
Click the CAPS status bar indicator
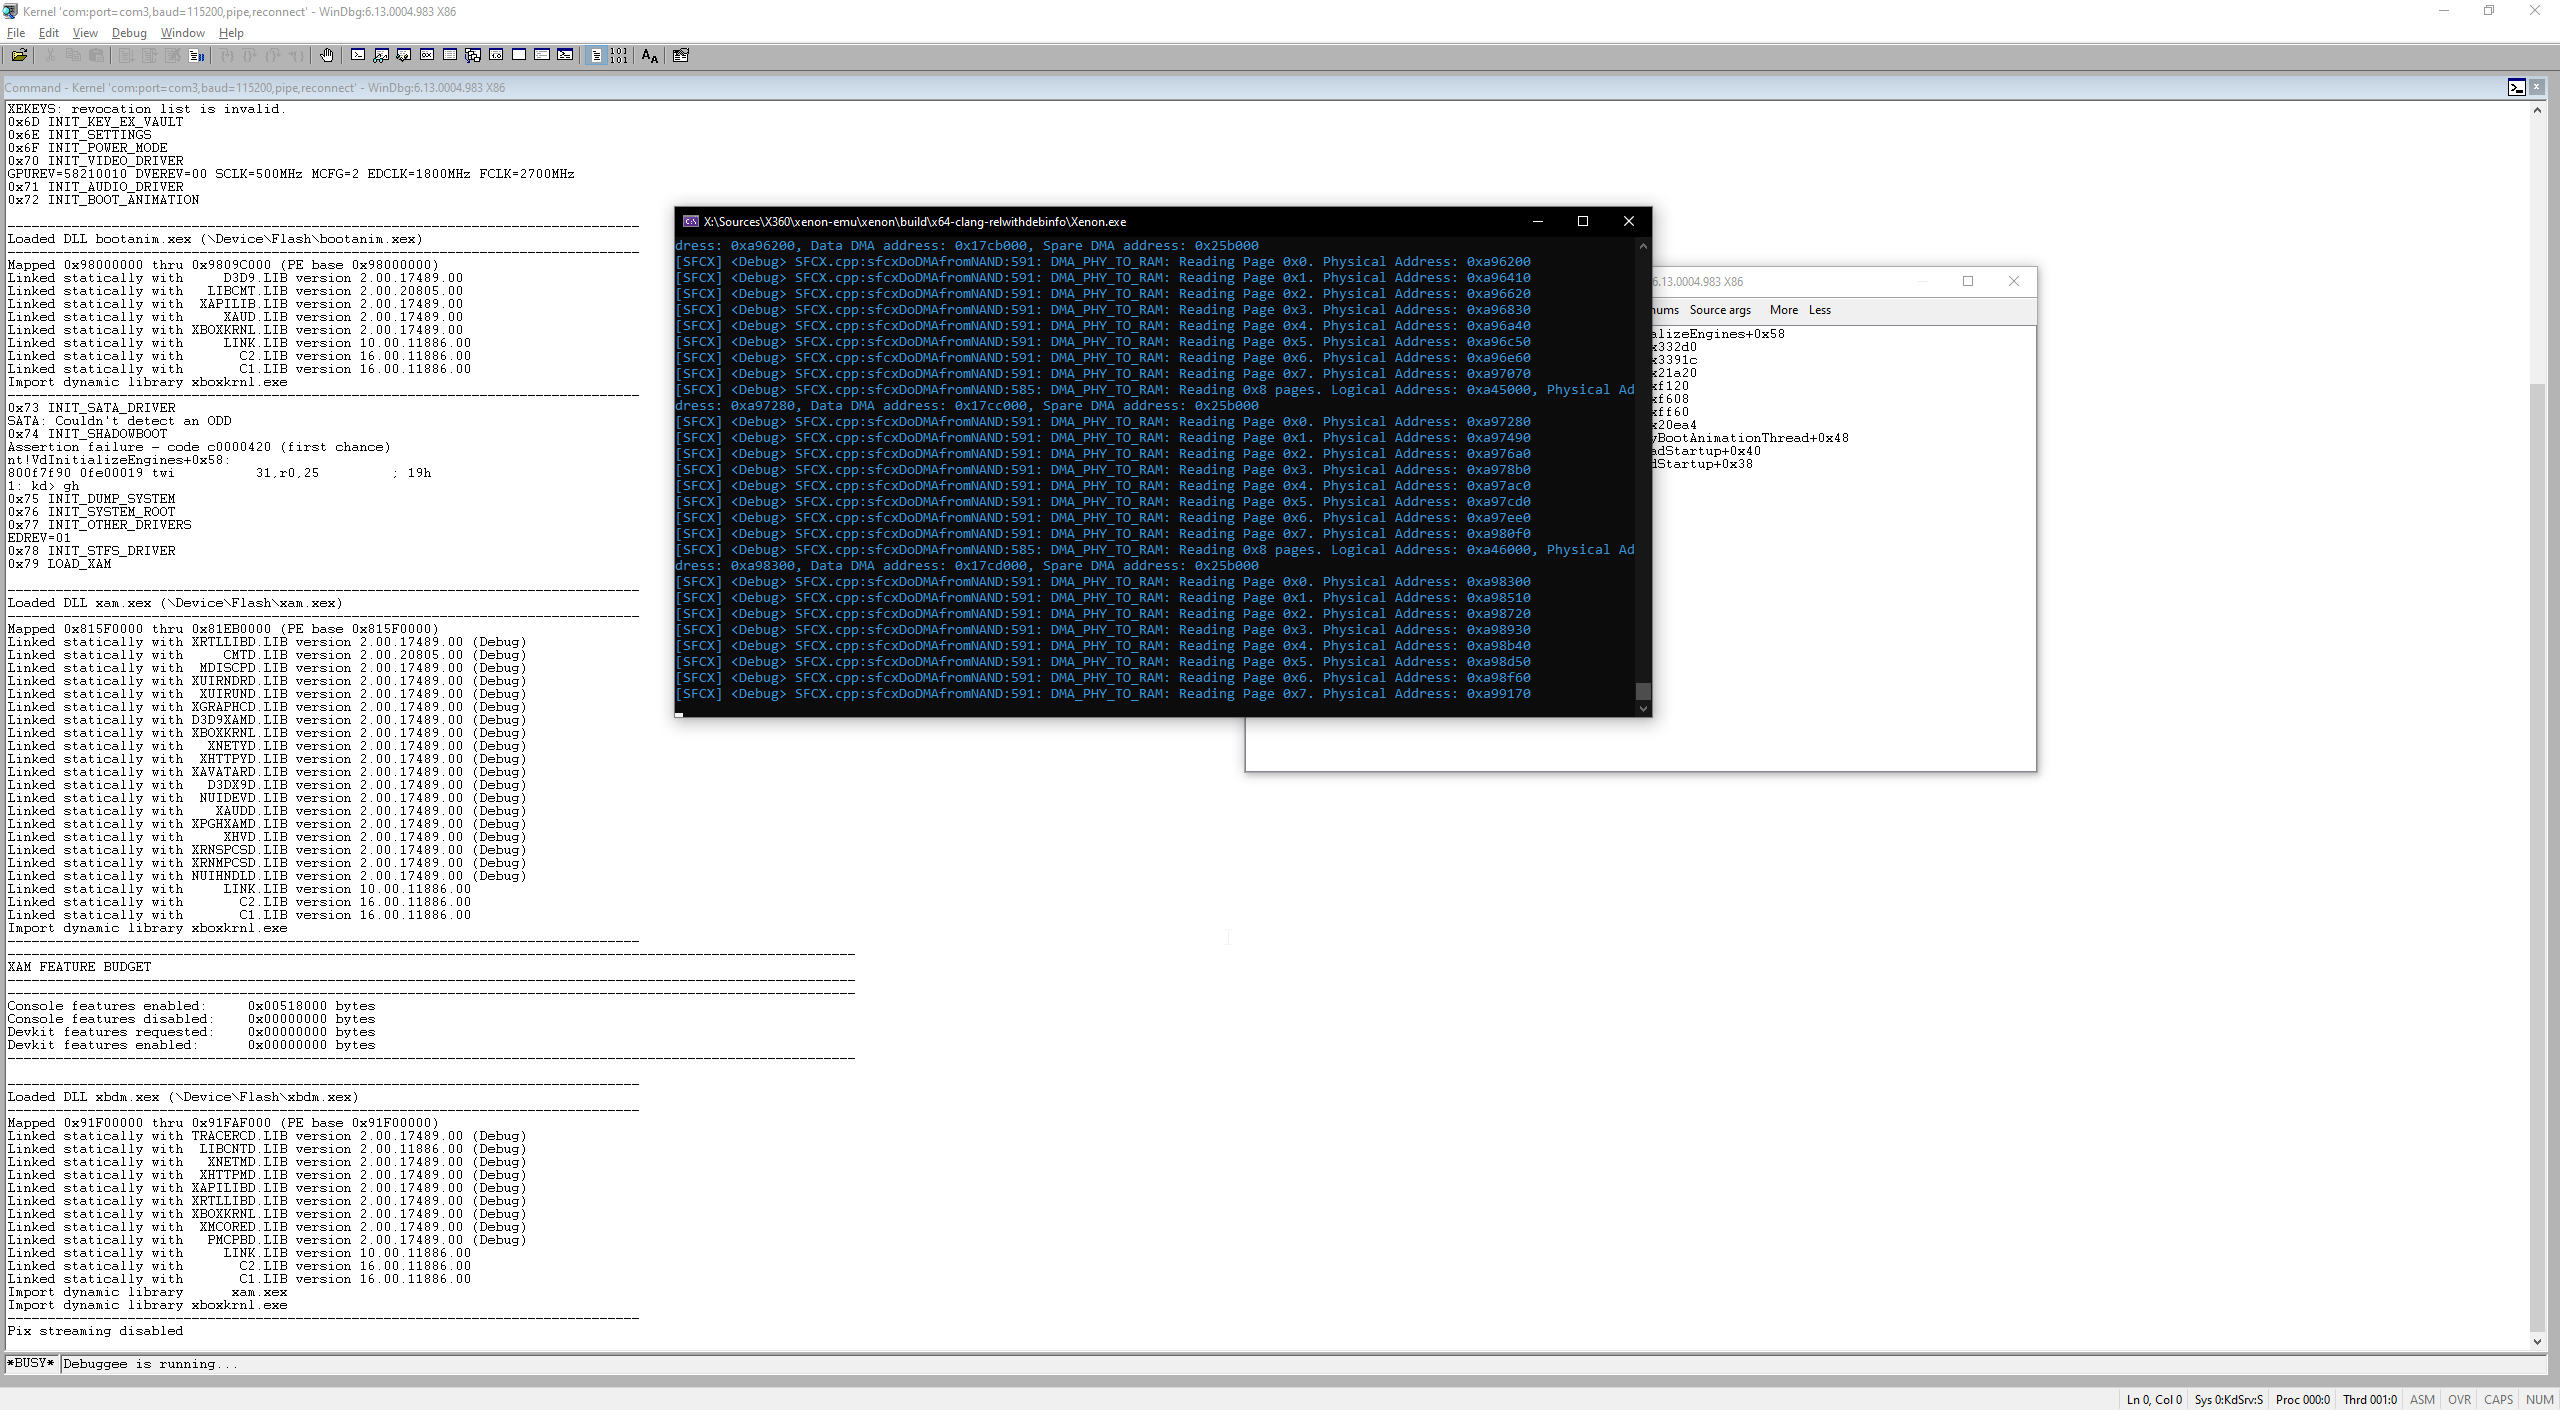click(2498, 1399)
